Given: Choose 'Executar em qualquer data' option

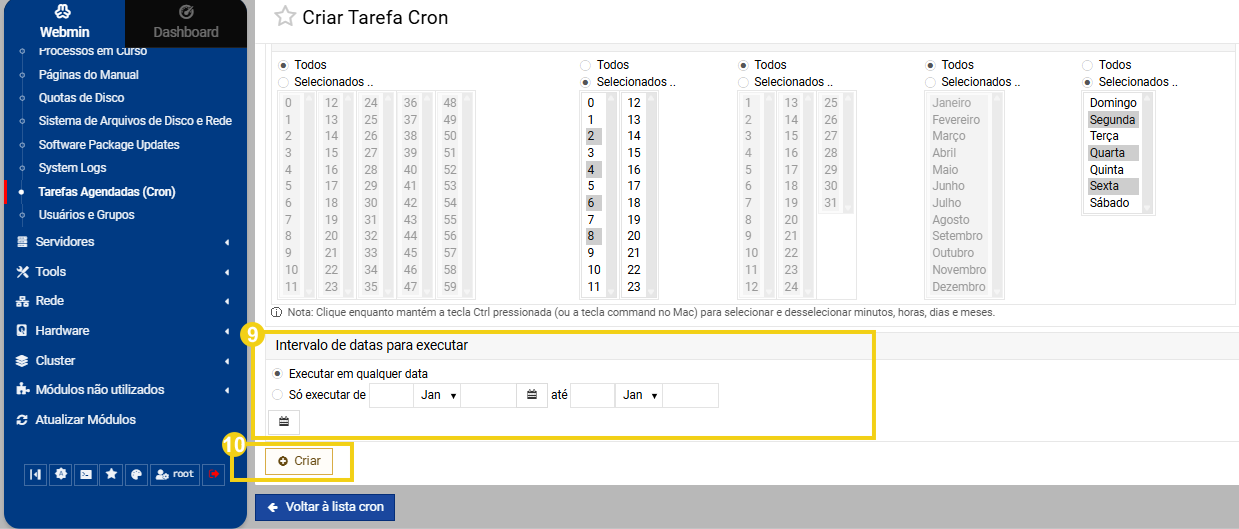Looking at the screenshot, I should pyautogui.click(x=279, y=373).
